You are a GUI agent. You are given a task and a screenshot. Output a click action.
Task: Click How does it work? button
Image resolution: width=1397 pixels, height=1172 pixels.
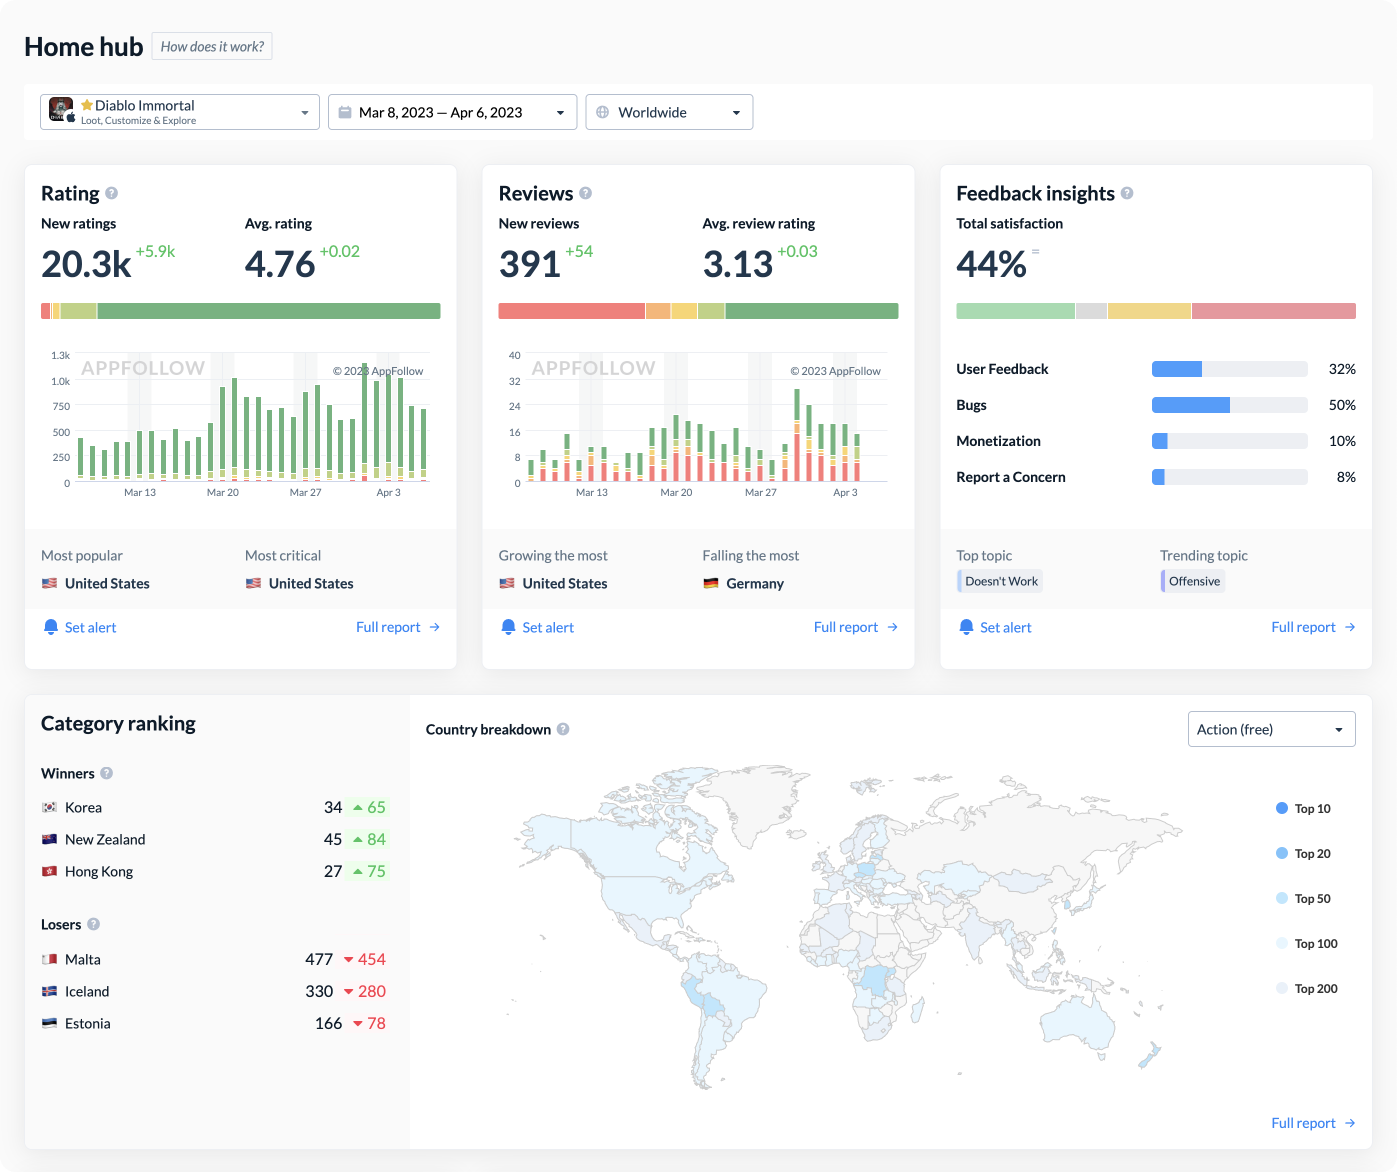click(212, 47)
